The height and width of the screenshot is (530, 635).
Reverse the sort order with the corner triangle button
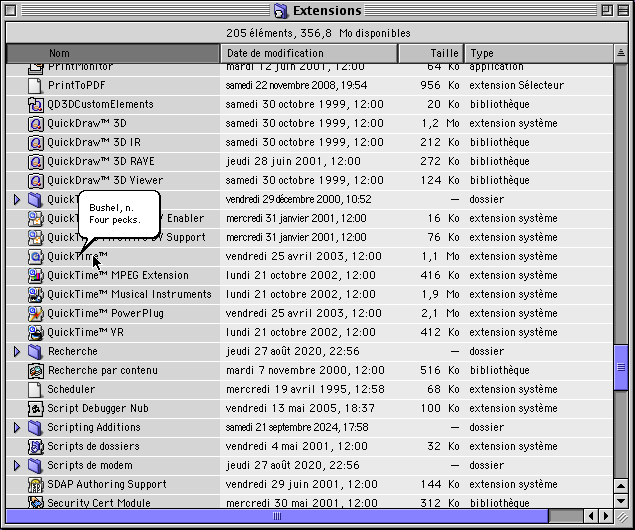point(621,53)
